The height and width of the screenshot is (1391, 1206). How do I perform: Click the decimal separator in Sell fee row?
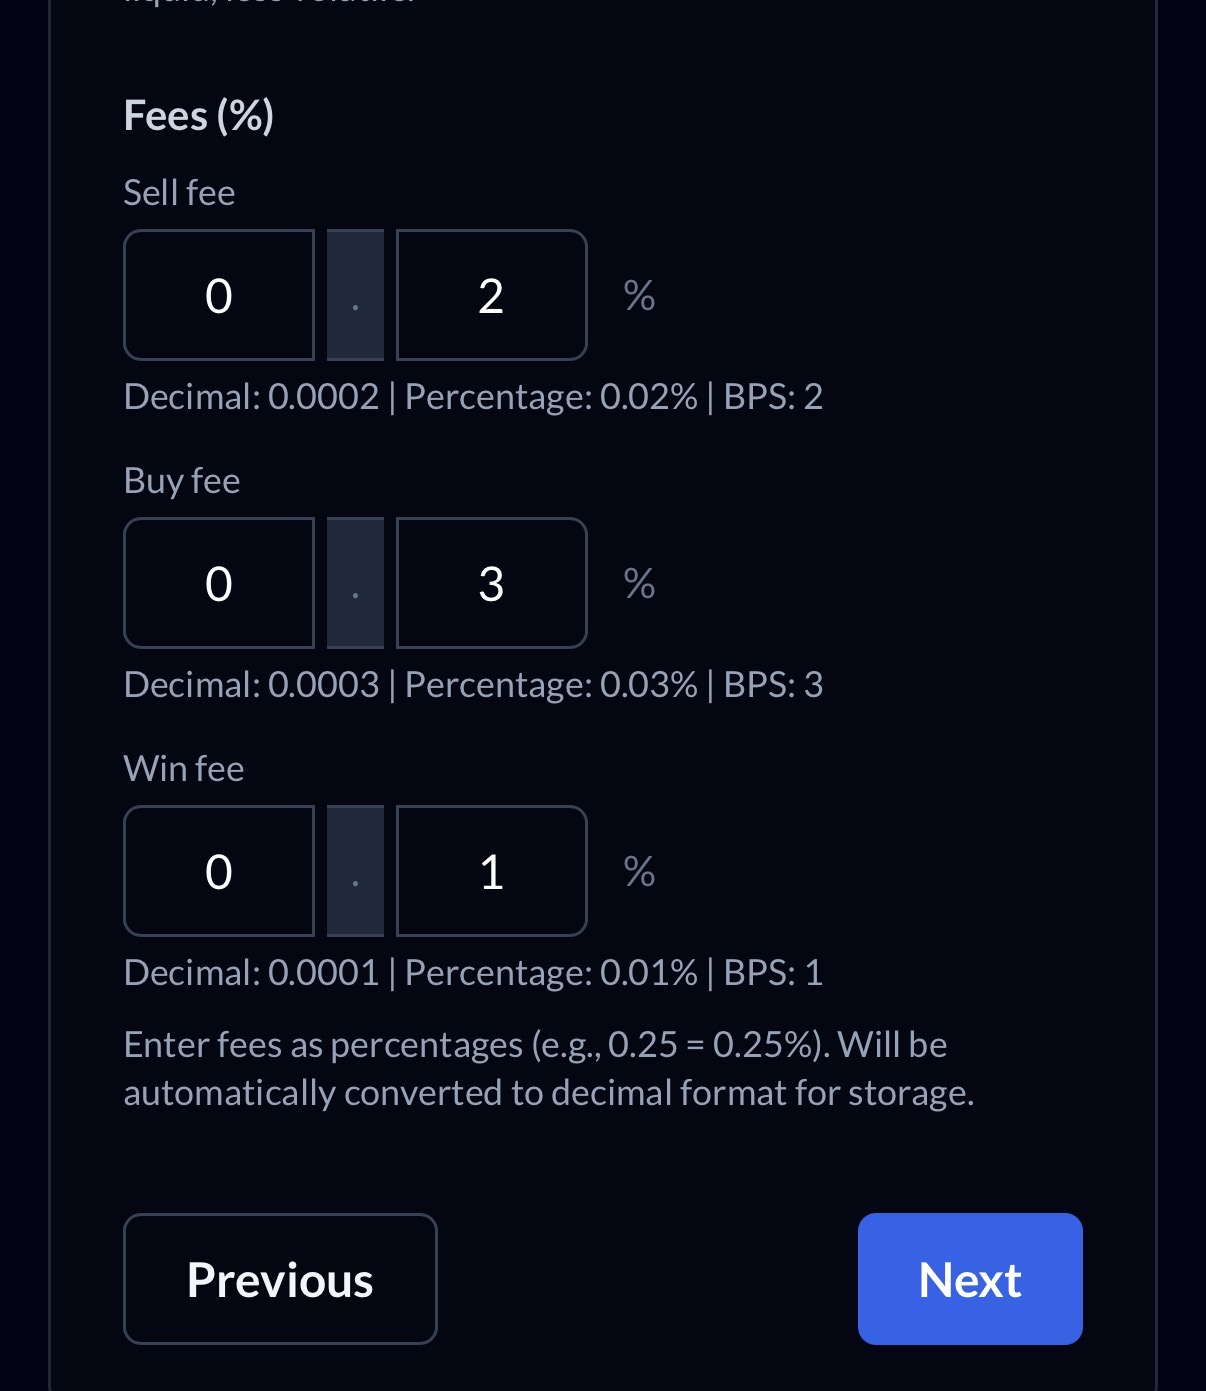tap(355, 295)
